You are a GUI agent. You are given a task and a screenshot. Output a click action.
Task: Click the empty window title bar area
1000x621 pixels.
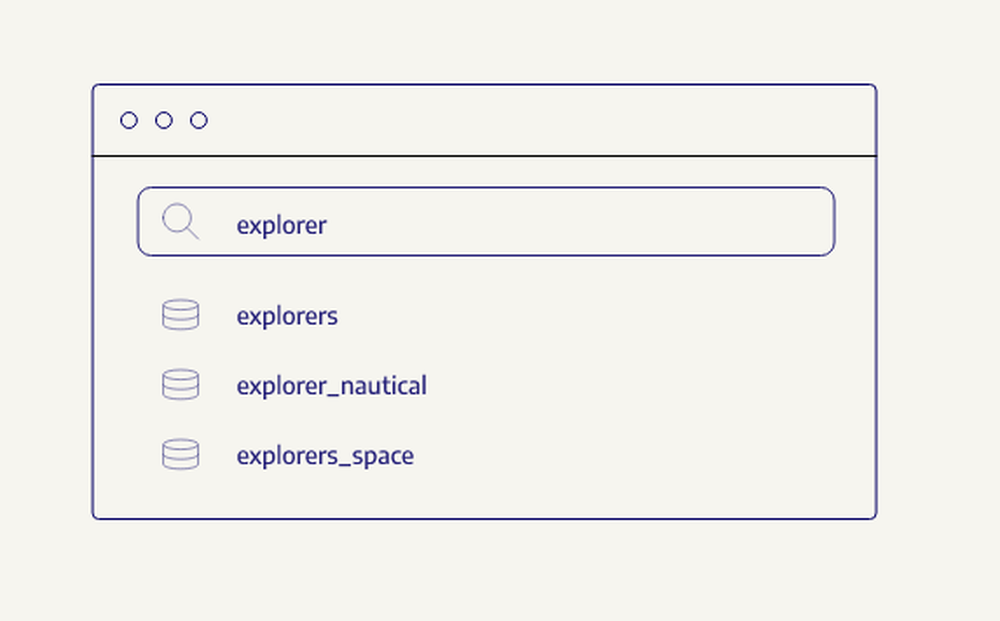542,121
